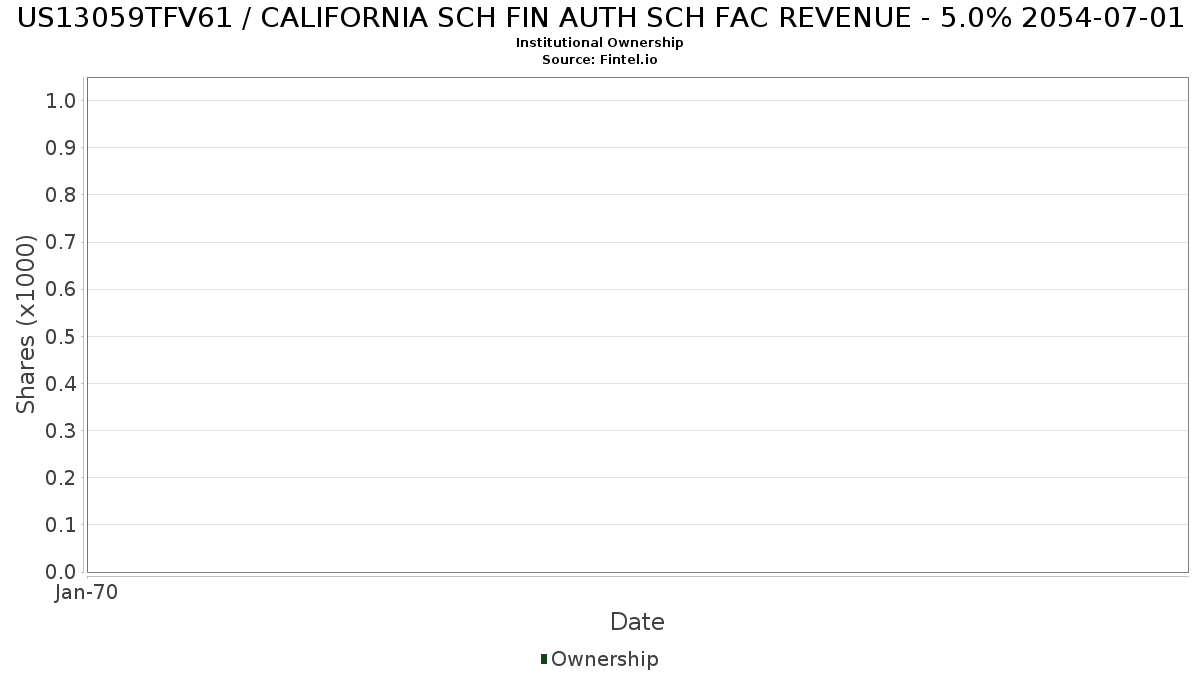The image size is (1200, 675).
Task: Click the 0.5 y-axis tick label
Action: click(x=61, y=336)
